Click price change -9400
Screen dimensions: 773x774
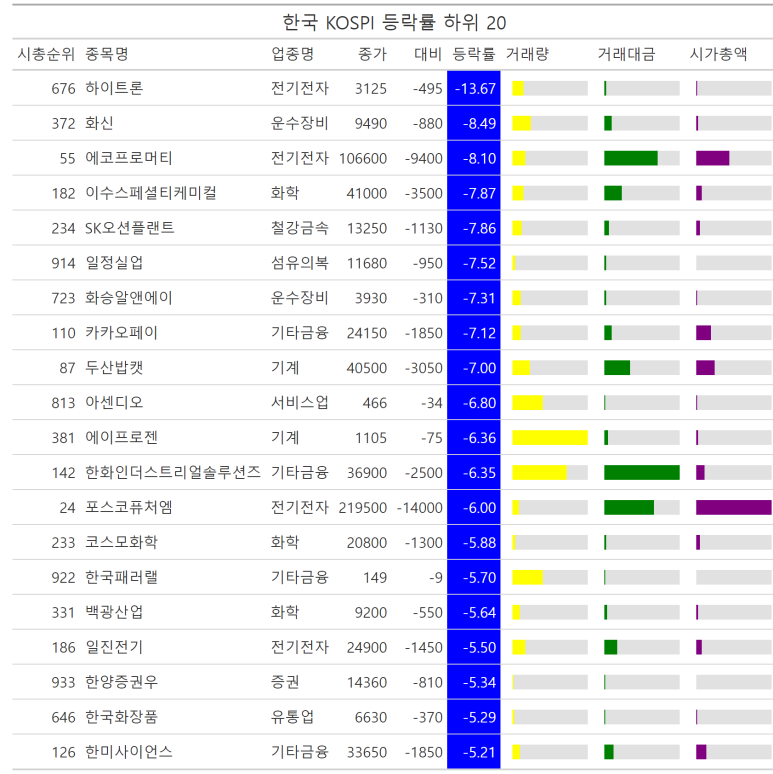424,158
